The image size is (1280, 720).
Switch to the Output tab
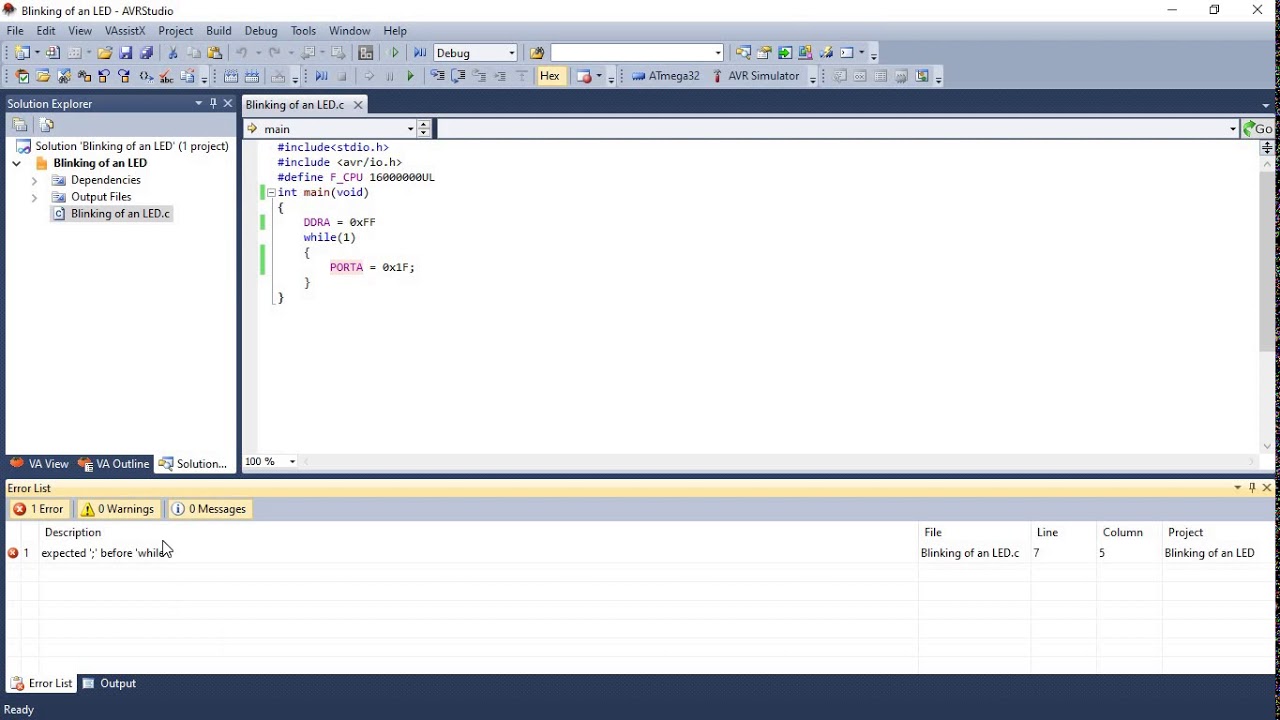109,684
